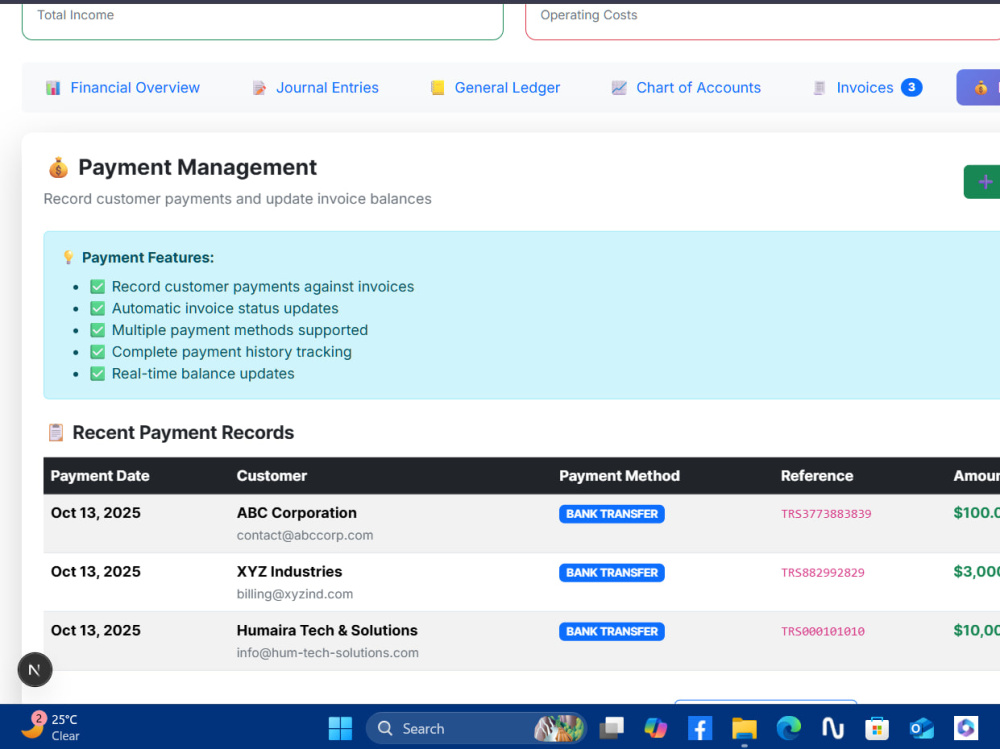The height and width of the screenshot is (749, 1000).
Task: Click the $100 amount for ABC Corporation
Action: click(976, 513)
